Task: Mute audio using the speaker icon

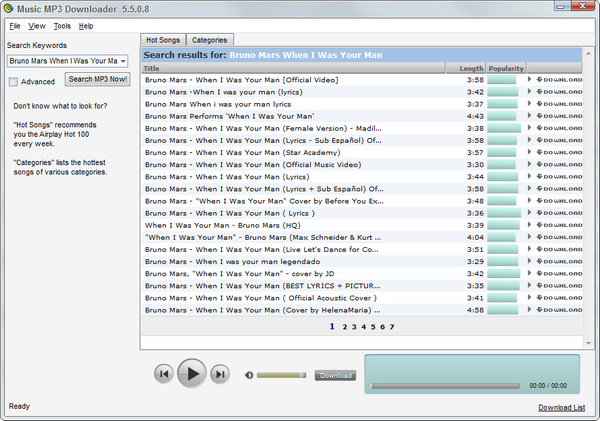Action: (249, 375)
